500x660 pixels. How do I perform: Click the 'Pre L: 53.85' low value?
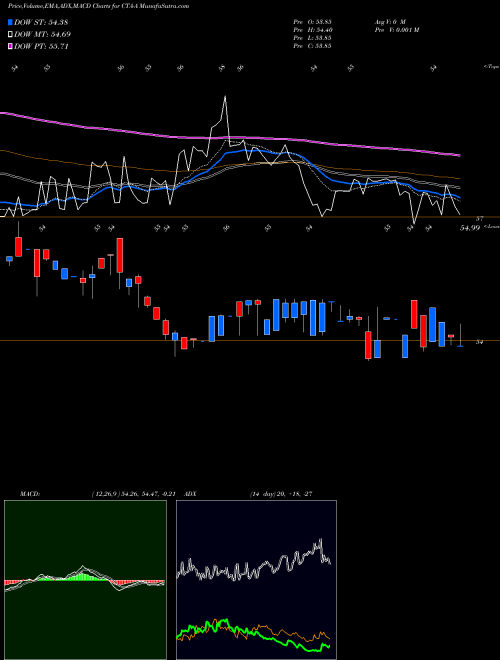click(x=312, y=38)
